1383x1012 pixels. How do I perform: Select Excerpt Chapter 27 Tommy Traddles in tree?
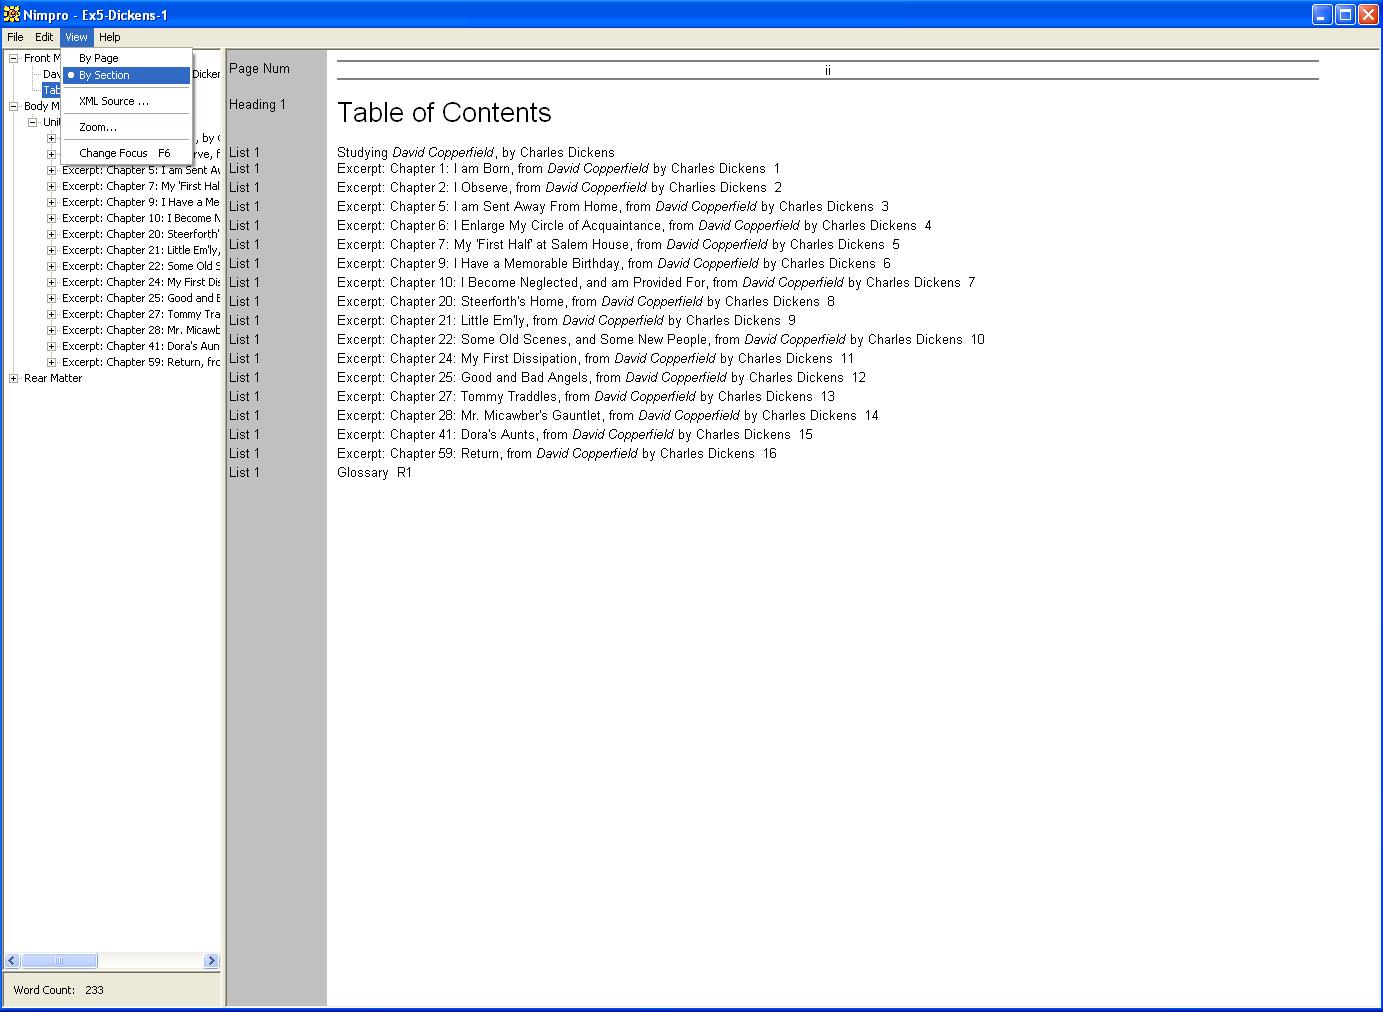pyautogui.click(x=141, y=314)
